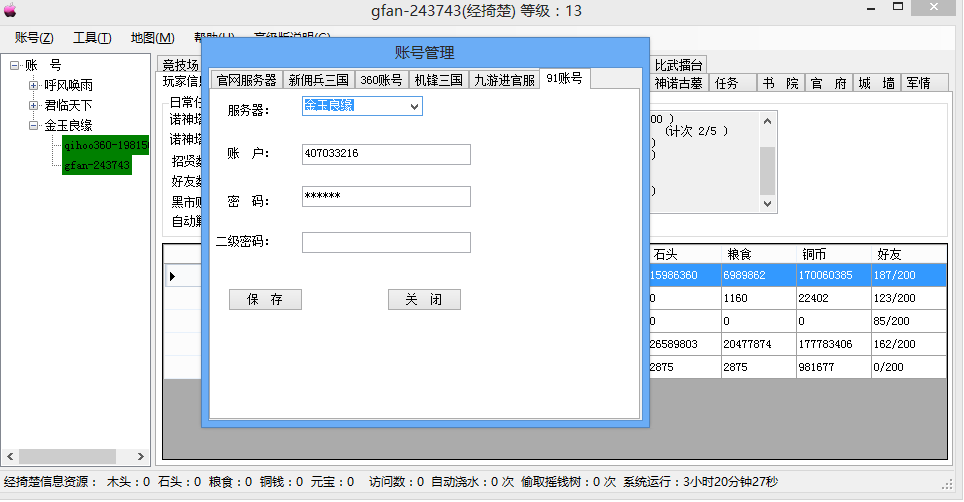
Task: Select the 官网服务器 tab
Action: click(x=246, y=80)
